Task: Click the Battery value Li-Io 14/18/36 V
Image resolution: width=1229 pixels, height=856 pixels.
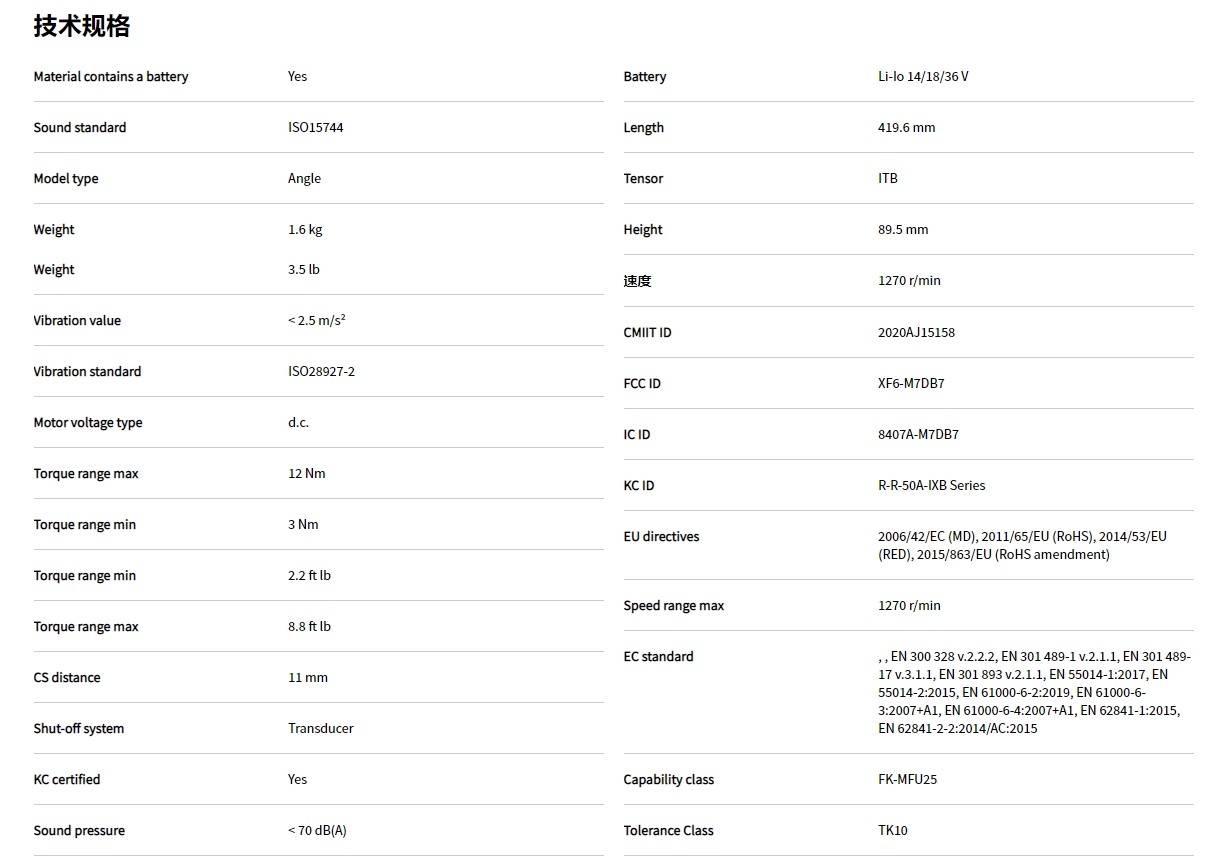Action: [x=922, y=77]
